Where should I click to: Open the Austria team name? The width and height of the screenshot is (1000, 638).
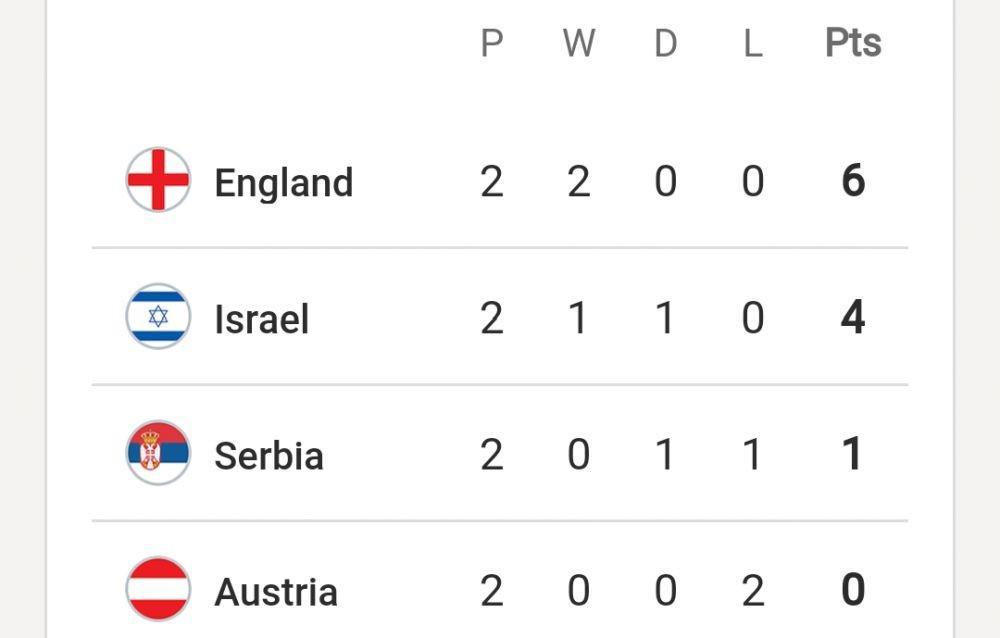point(276,592)
